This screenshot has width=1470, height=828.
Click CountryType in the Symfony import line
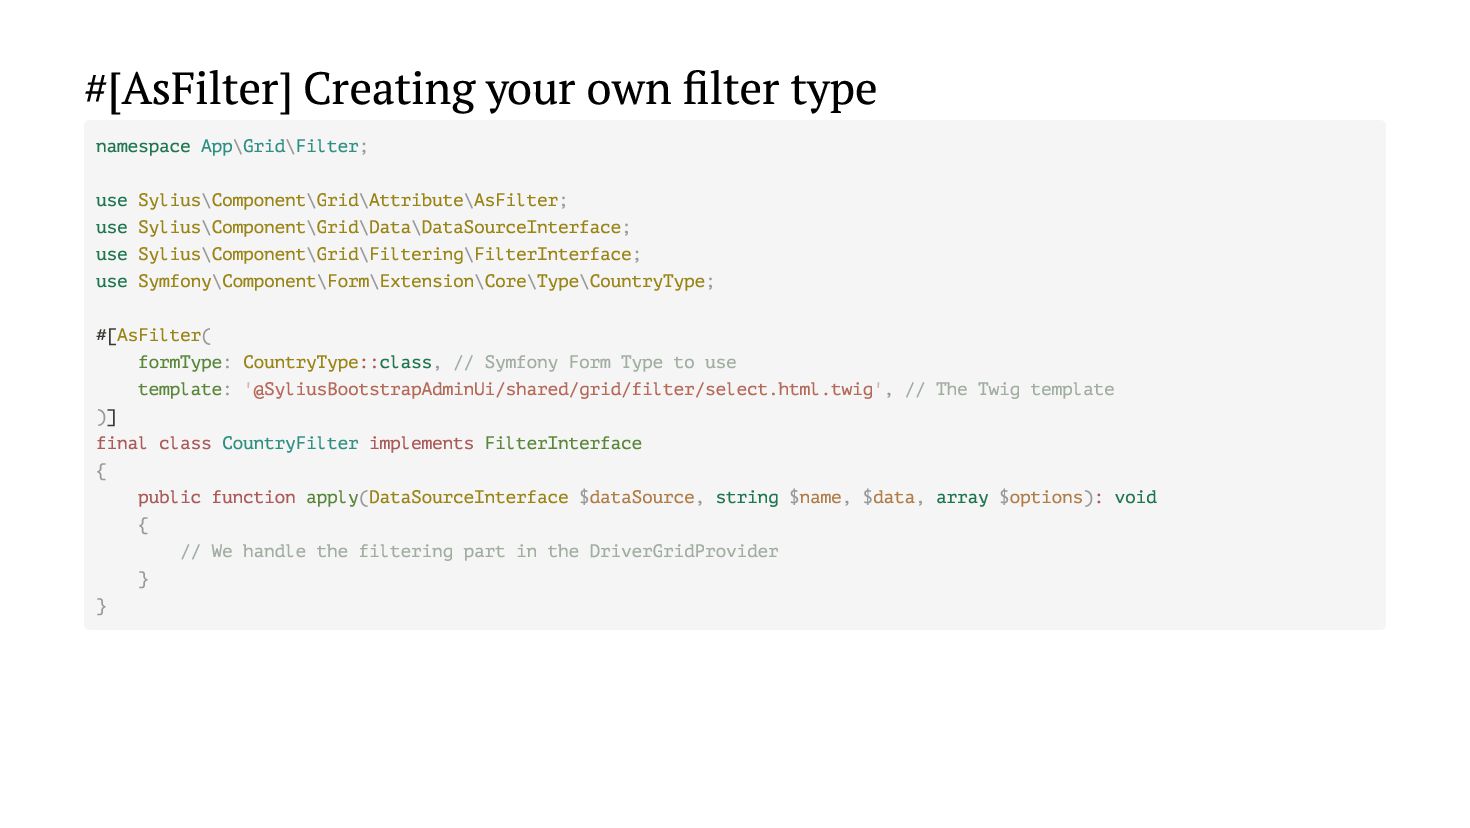coord(646,282)
